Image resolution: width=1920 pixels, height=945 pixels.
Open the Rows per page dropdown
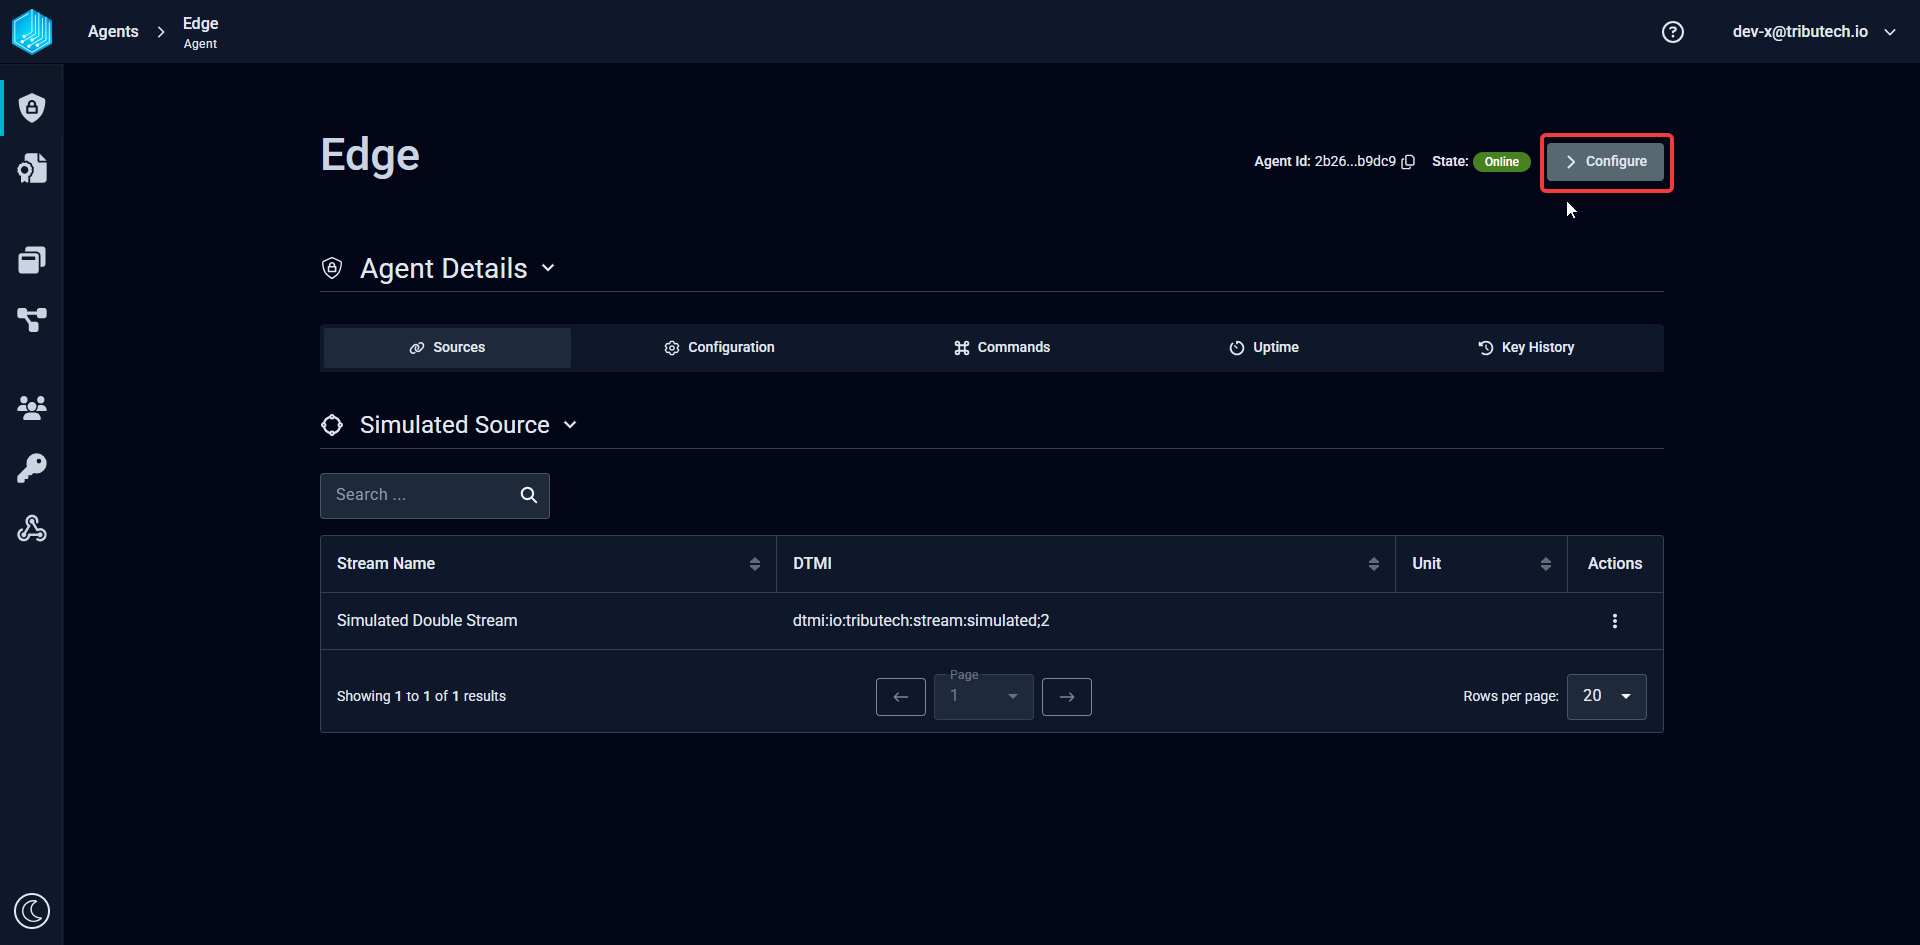click(x=1607, y=697)
